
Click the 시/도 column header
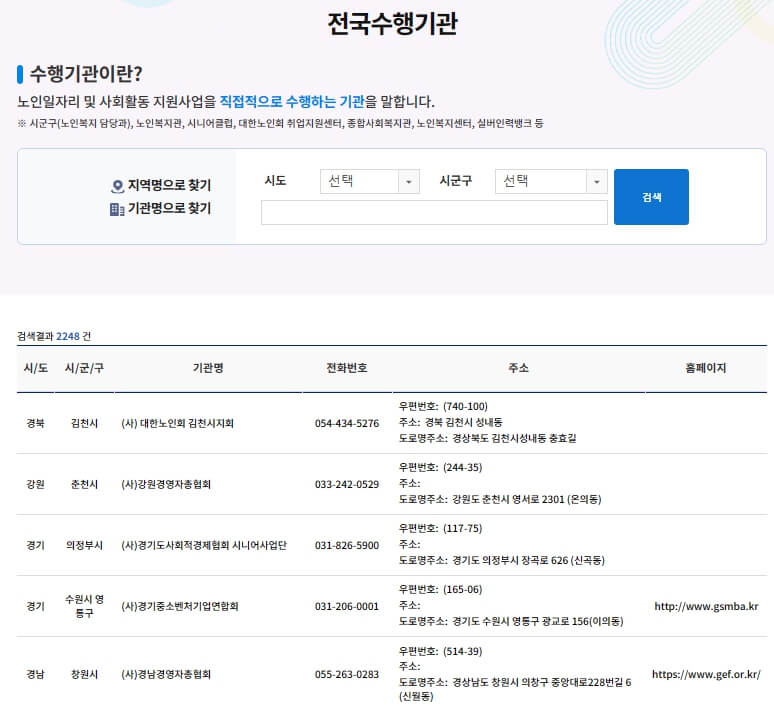point(36,368)
